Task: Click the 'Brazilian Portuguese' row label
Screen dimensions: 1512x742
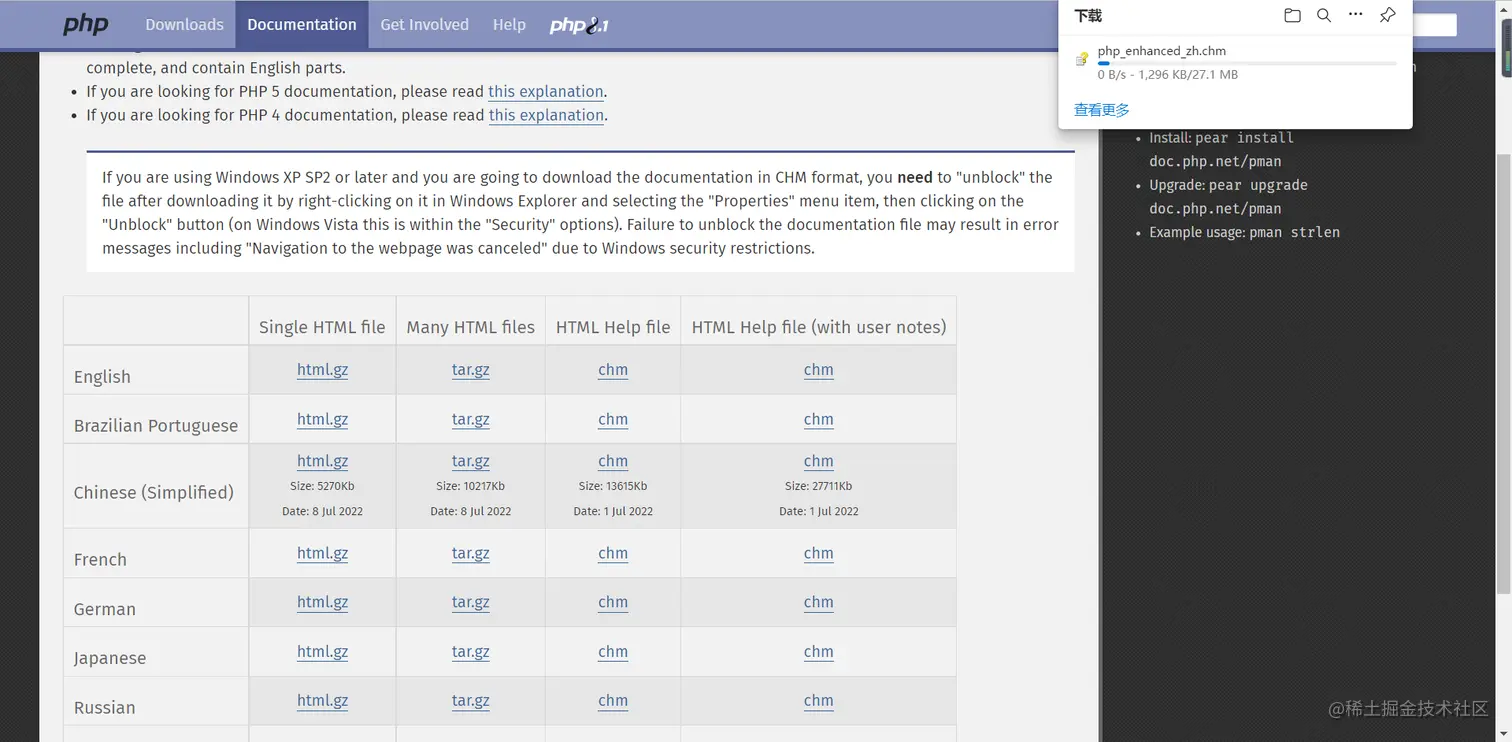Action: click(156, 425)
